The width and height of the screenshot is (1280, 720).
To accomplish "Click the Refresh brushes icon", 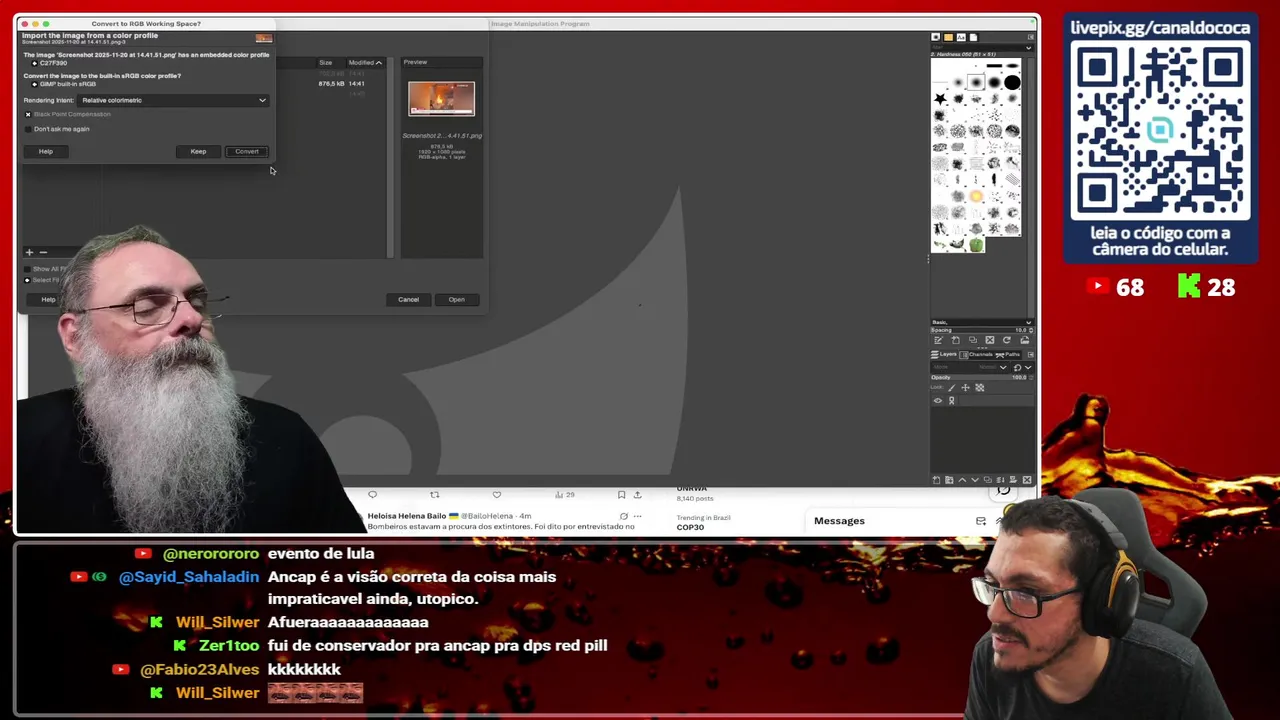I will 1007,340.
